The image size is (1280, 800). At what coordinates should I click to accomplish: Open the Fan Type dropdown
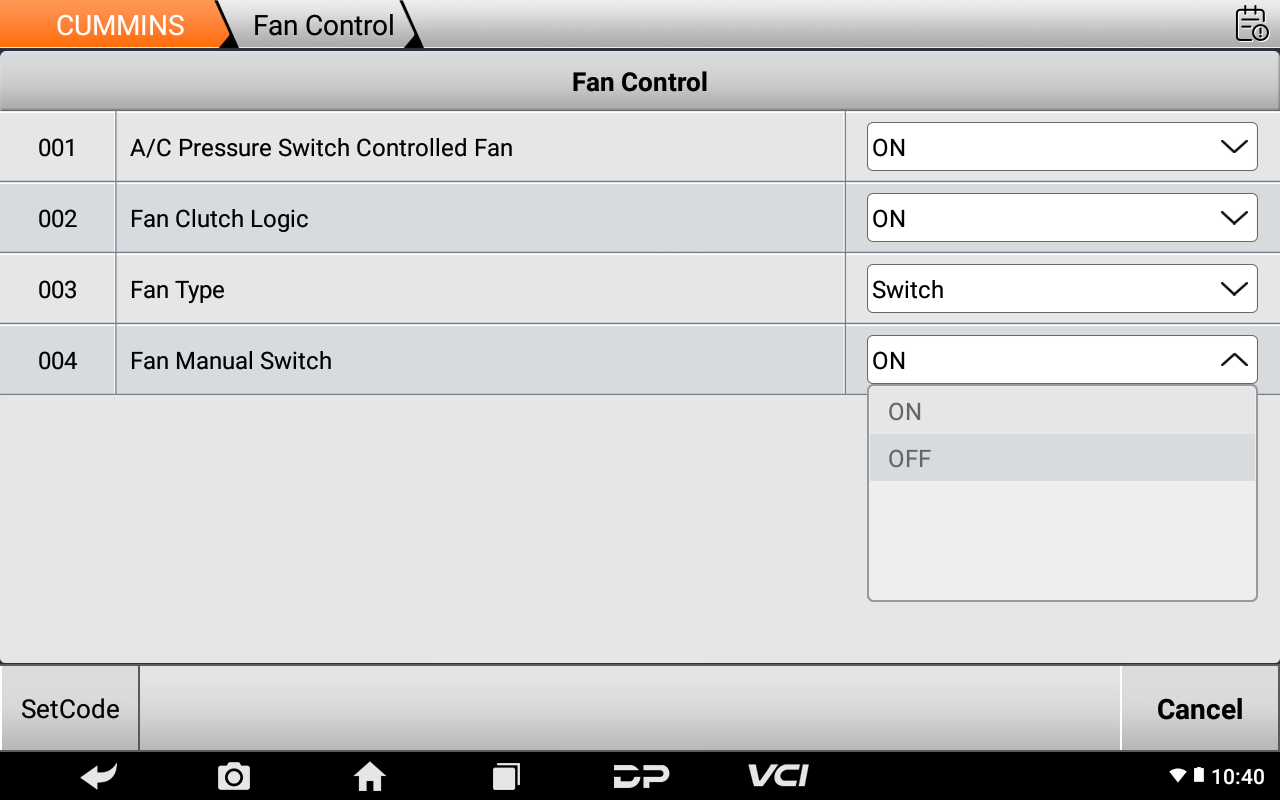click(1061, 289)
